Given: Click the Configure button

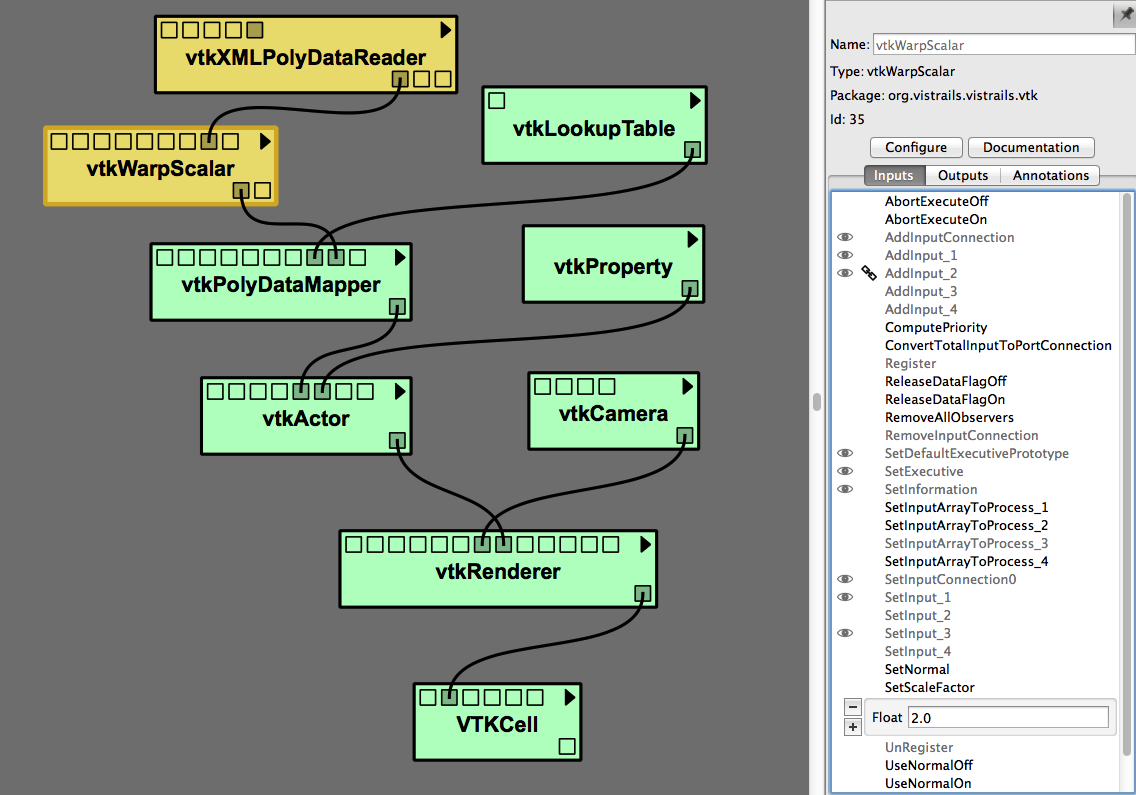Looking at the screenshot, I should click(915, 147).
